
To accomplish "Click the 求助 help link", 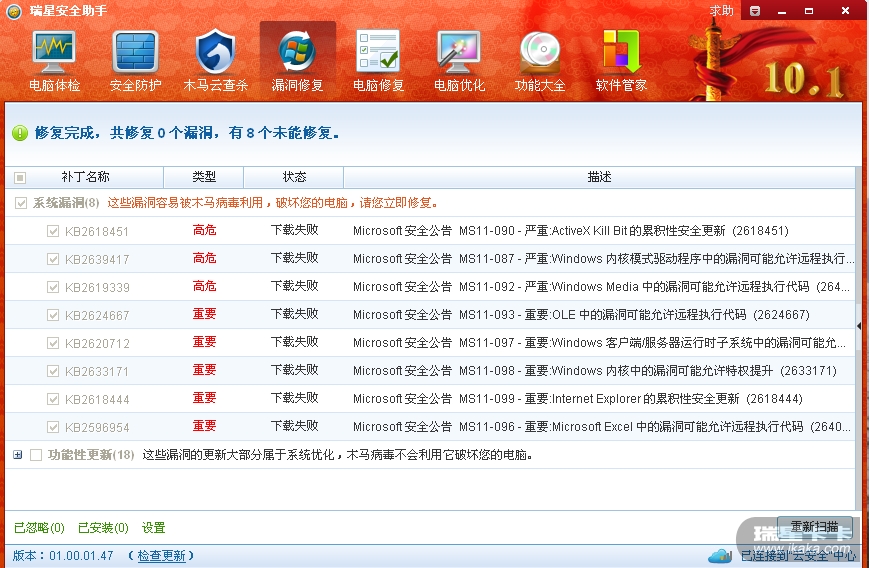I will click(721, 11).
